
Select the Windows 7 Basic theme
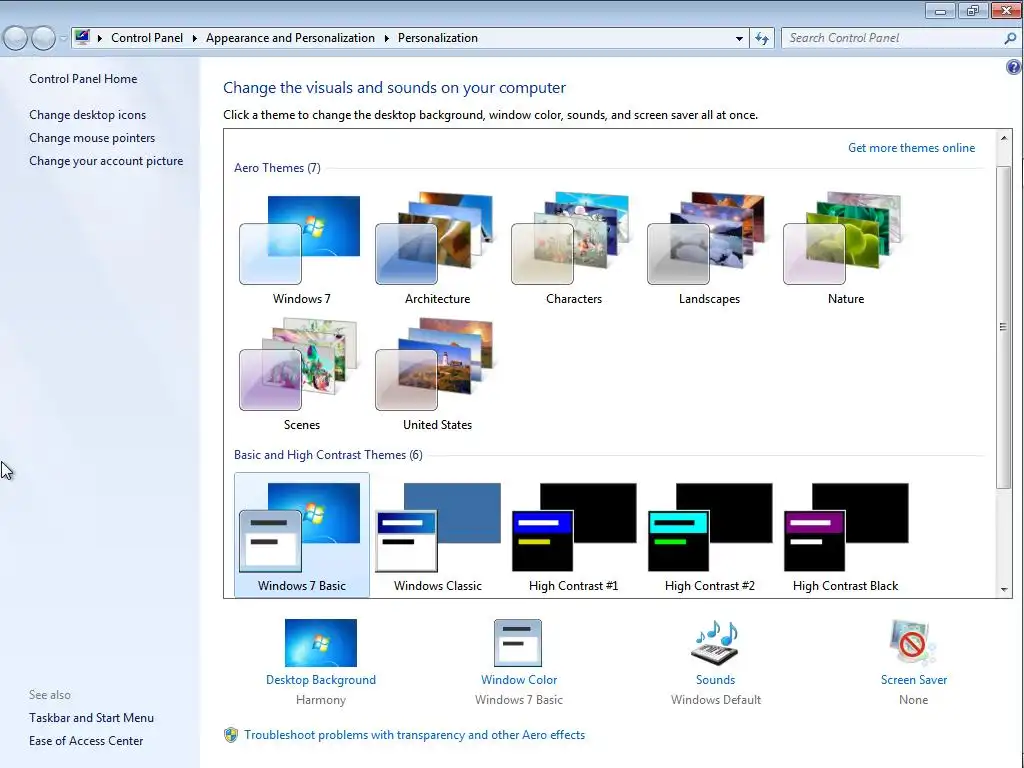(x=301, y=535)
